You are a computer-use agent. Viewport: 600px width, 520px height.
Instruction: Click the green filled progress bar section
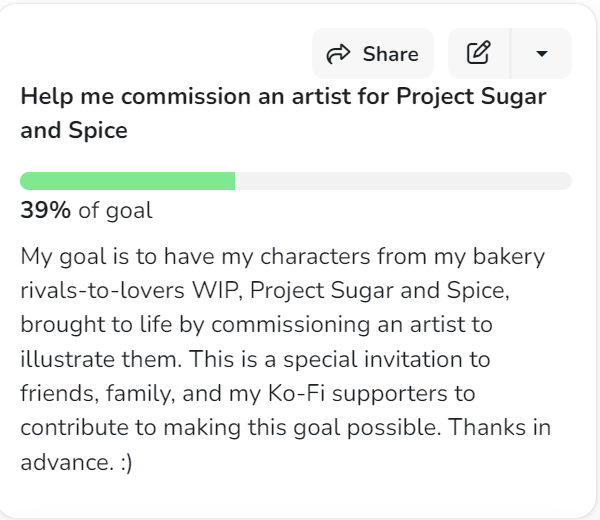[x=127, y=181]
